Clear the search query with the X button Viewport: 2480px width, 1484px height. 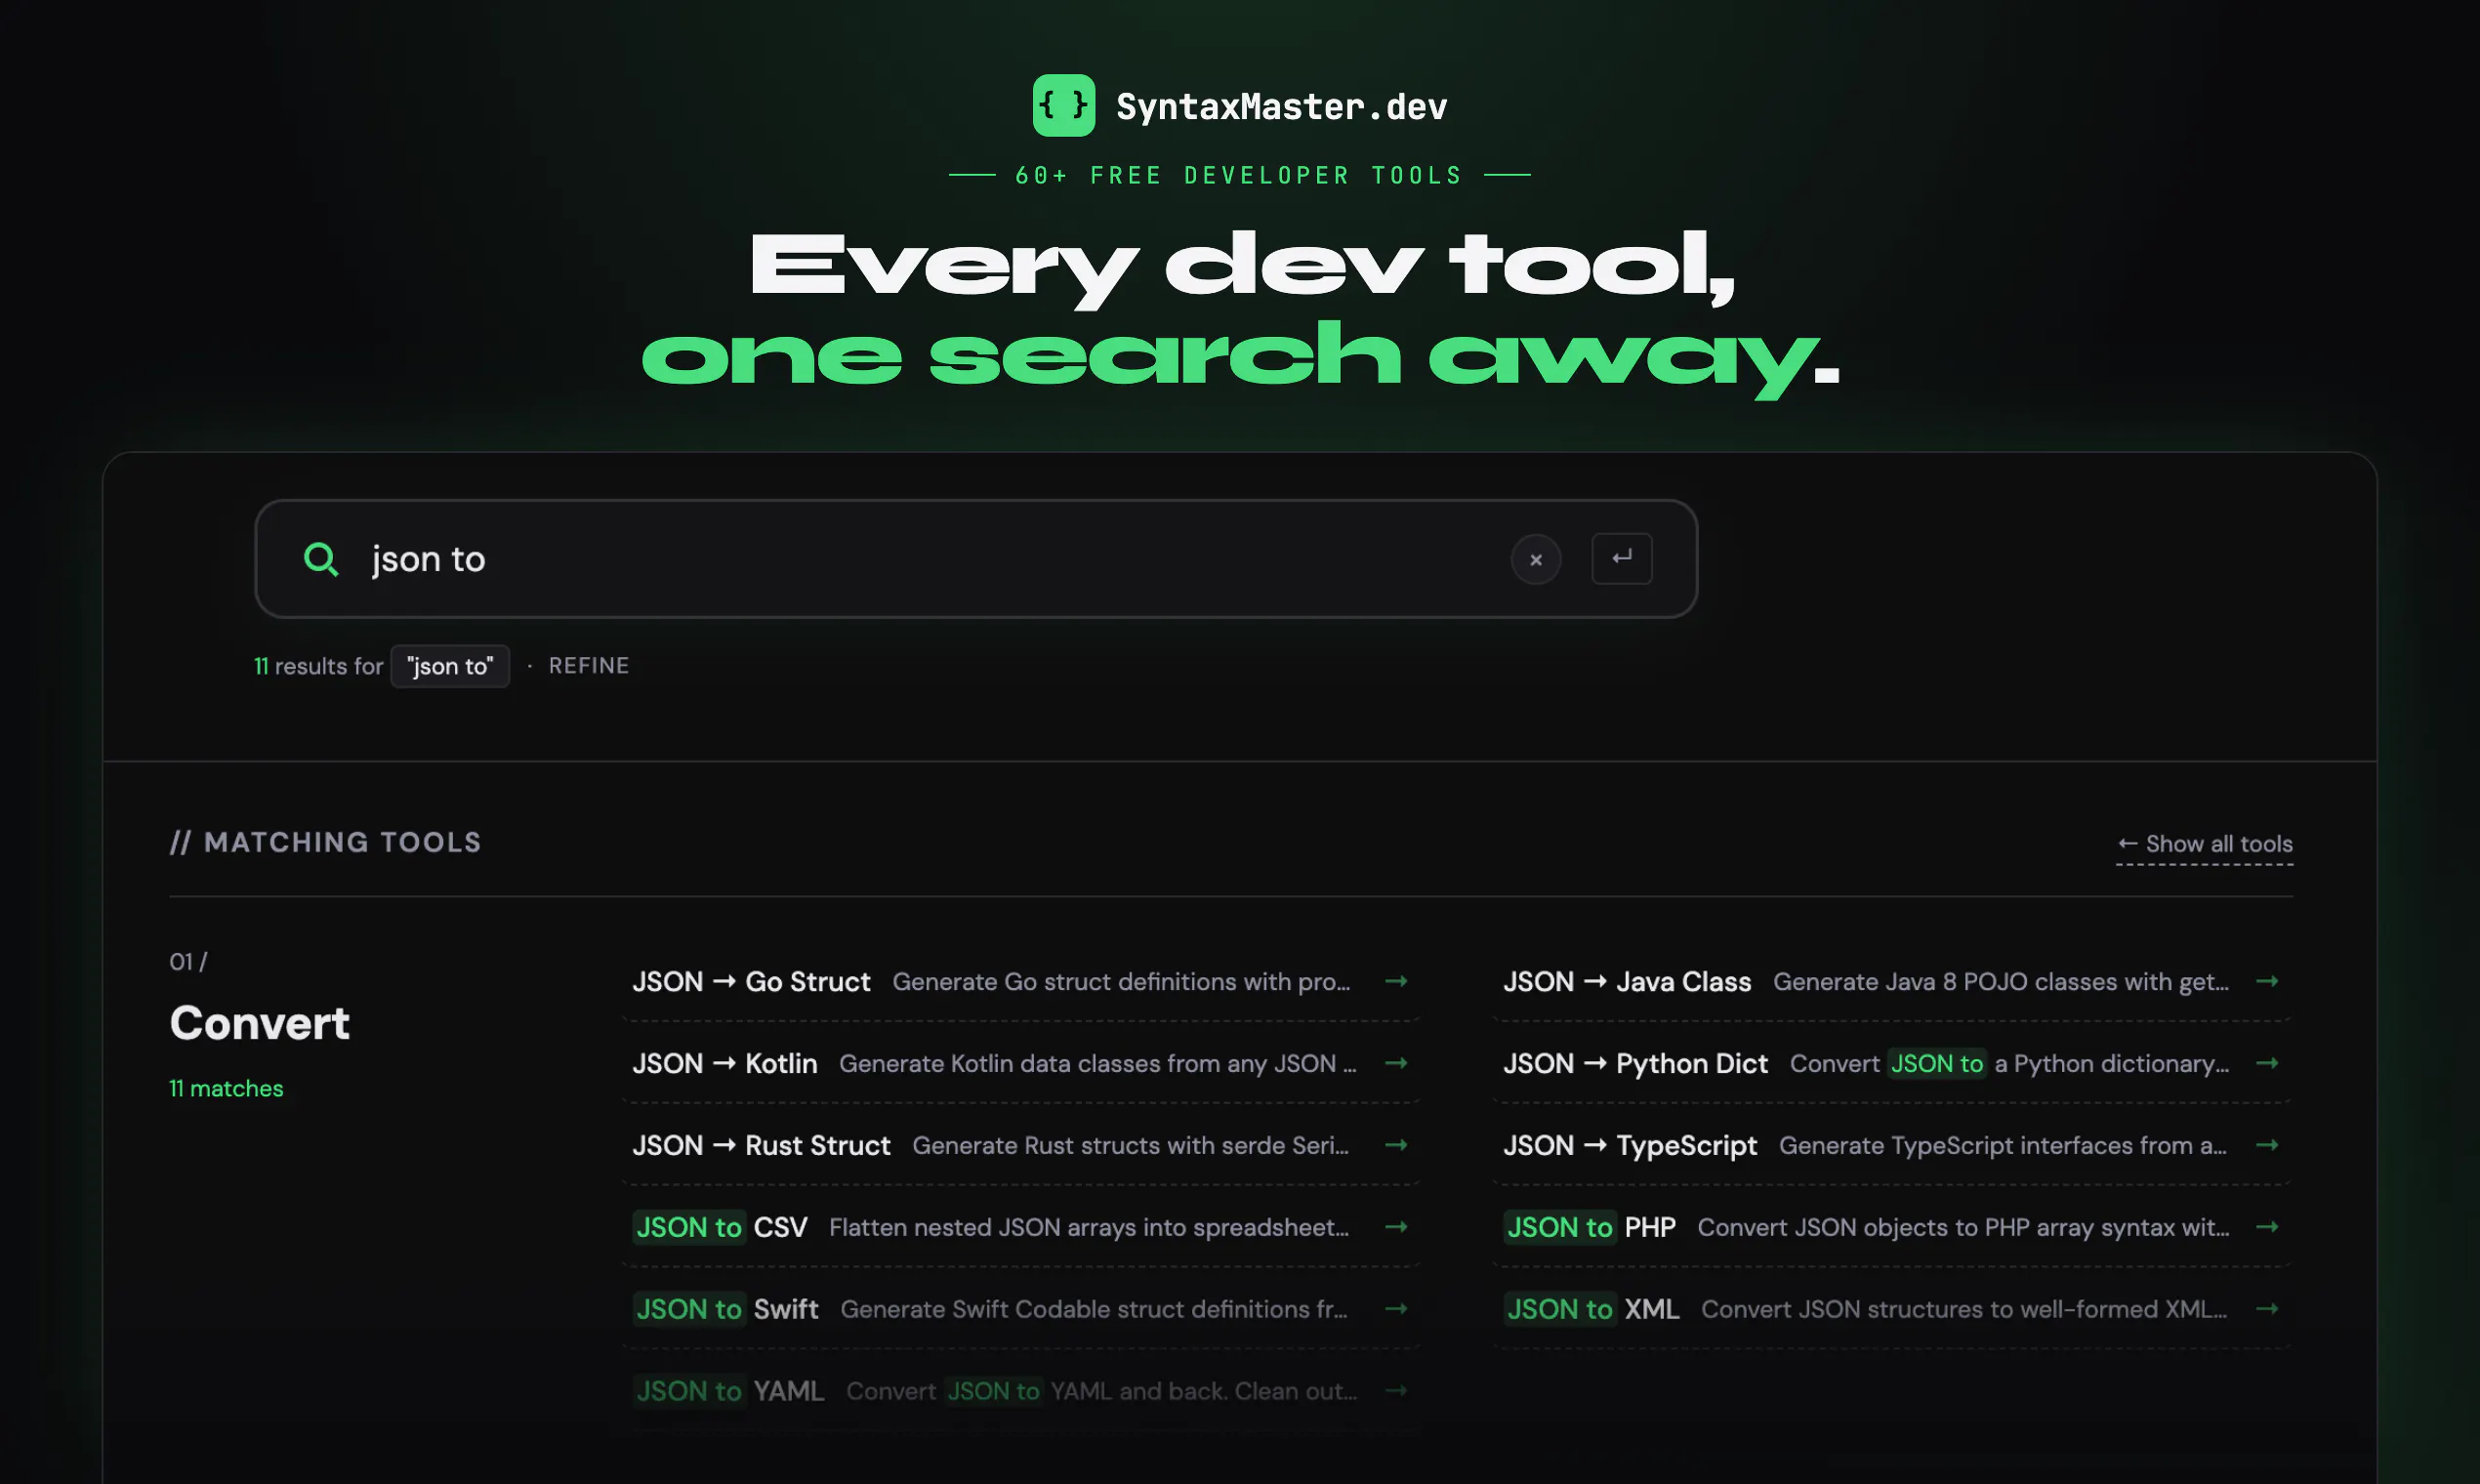click(1535, 559)
